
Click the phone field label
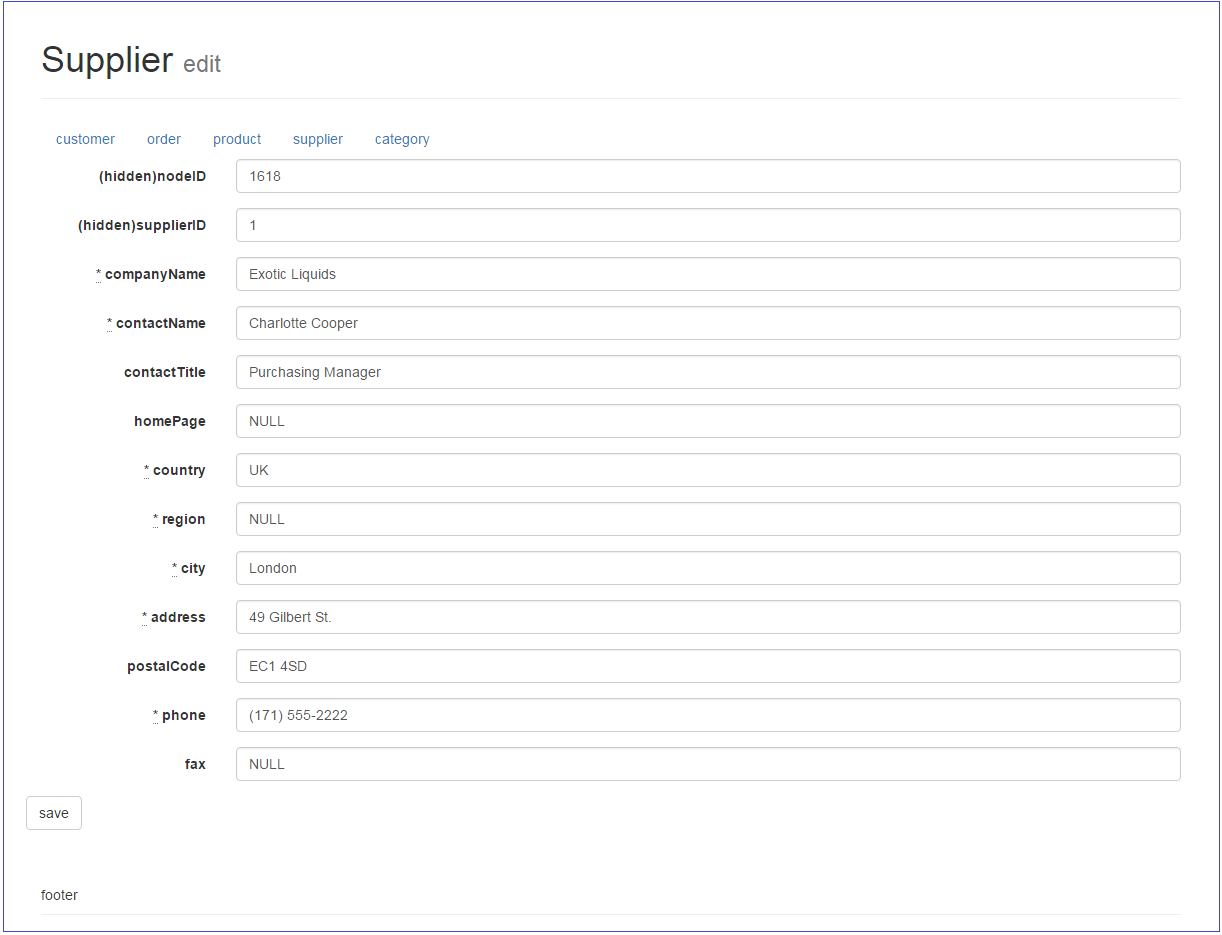click(179, 715)
